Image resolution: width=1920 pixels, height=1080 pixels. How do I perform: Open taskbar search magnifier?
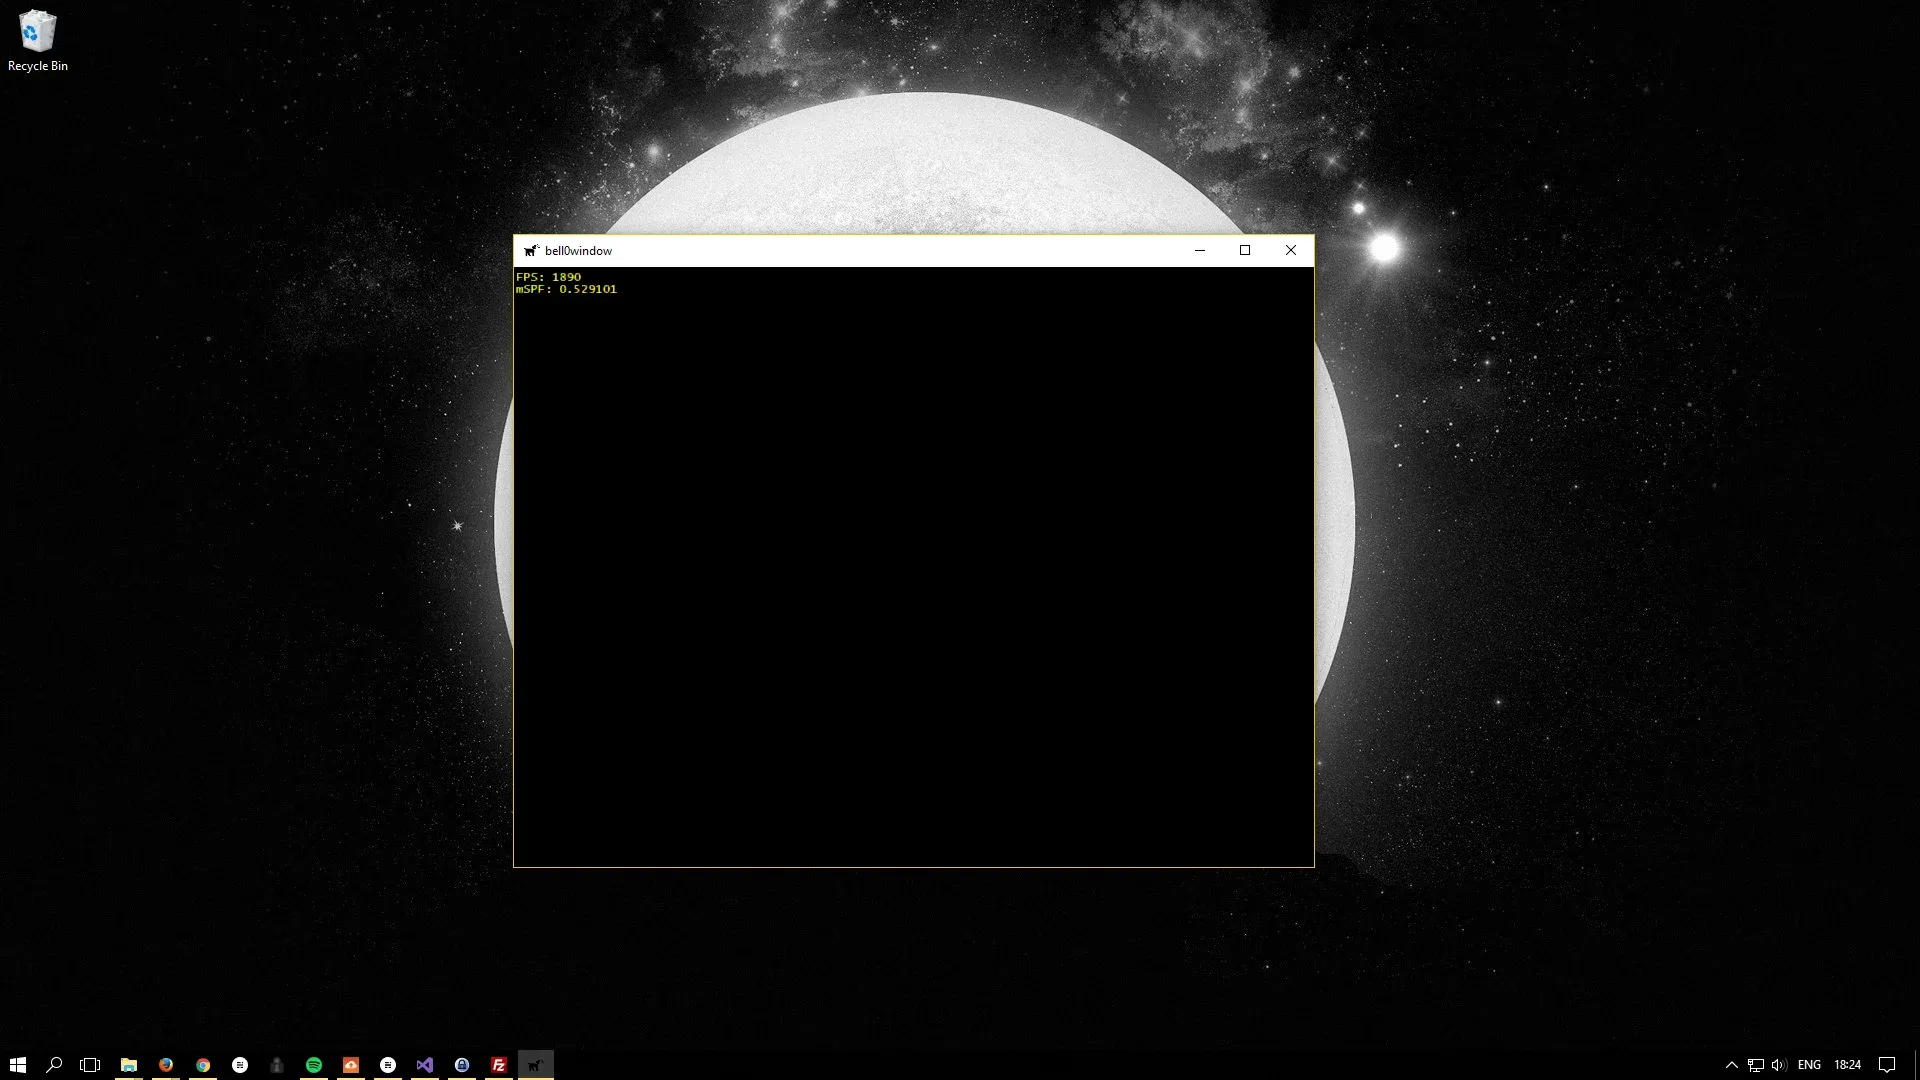tap(54, 1065)
